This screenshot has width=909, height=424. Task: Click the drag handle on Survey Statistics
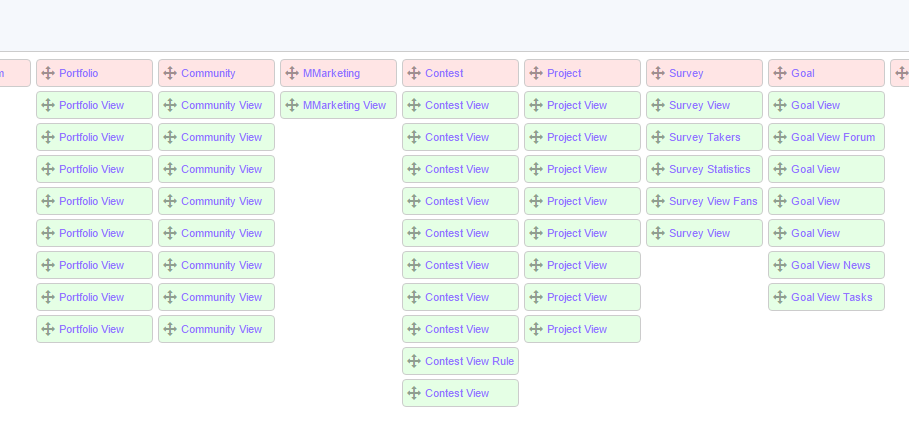point(658,169)
